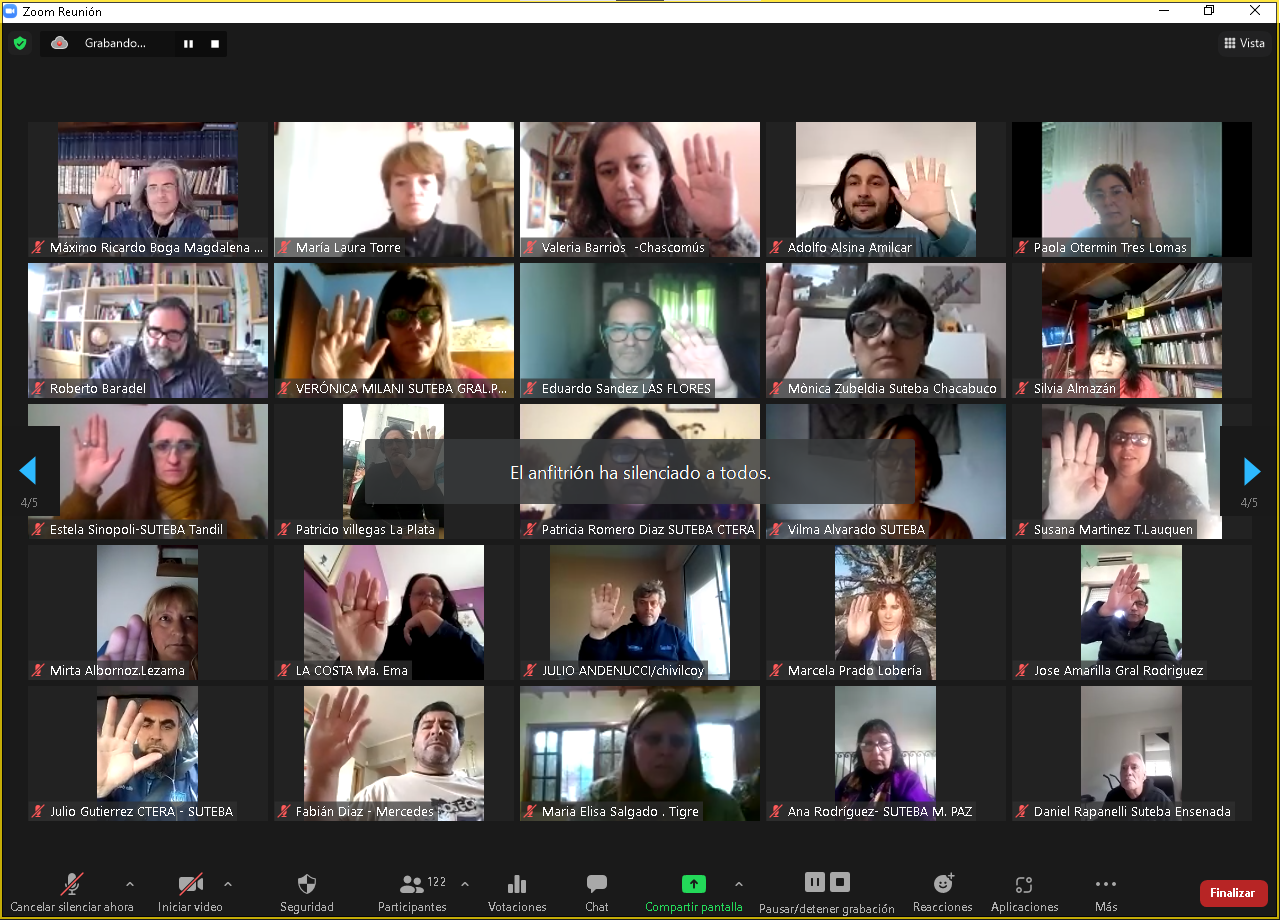Open the Vista layout menu
This screenshot has height=920, width=1280.
click(1244, 43)
